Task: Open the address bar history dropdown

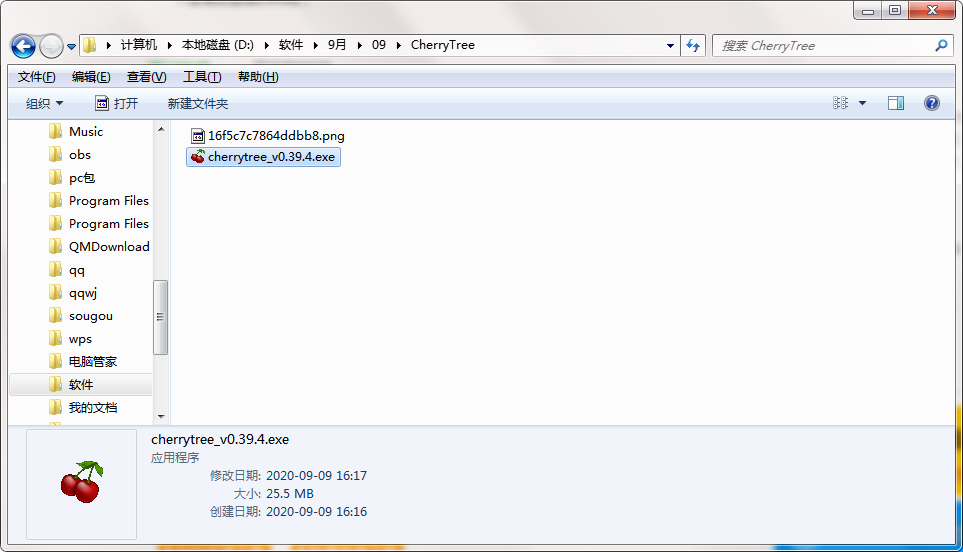Action: (670, 45)
